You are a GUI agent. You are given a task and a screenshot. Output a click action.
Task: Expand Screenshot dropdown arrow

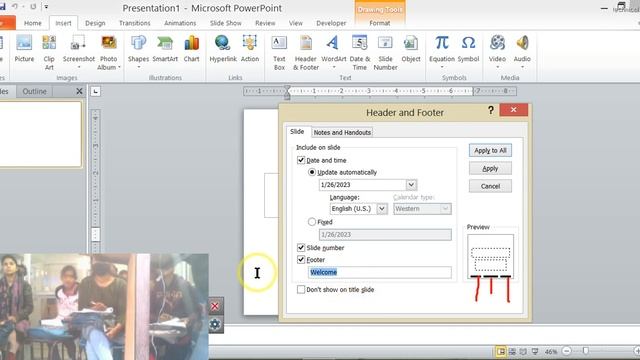(x=78, y=67)
